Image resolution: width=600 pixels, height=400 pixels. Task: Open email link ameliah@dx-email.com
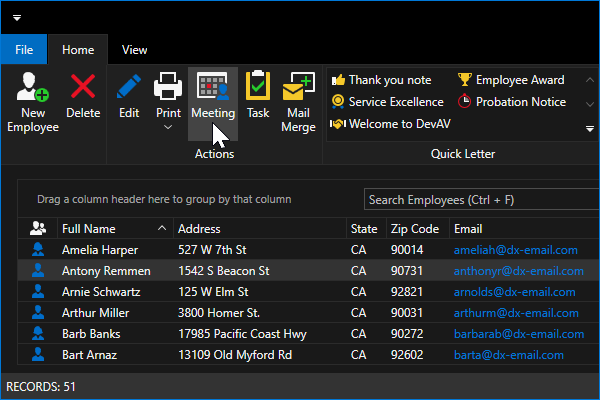pos(515,250)
